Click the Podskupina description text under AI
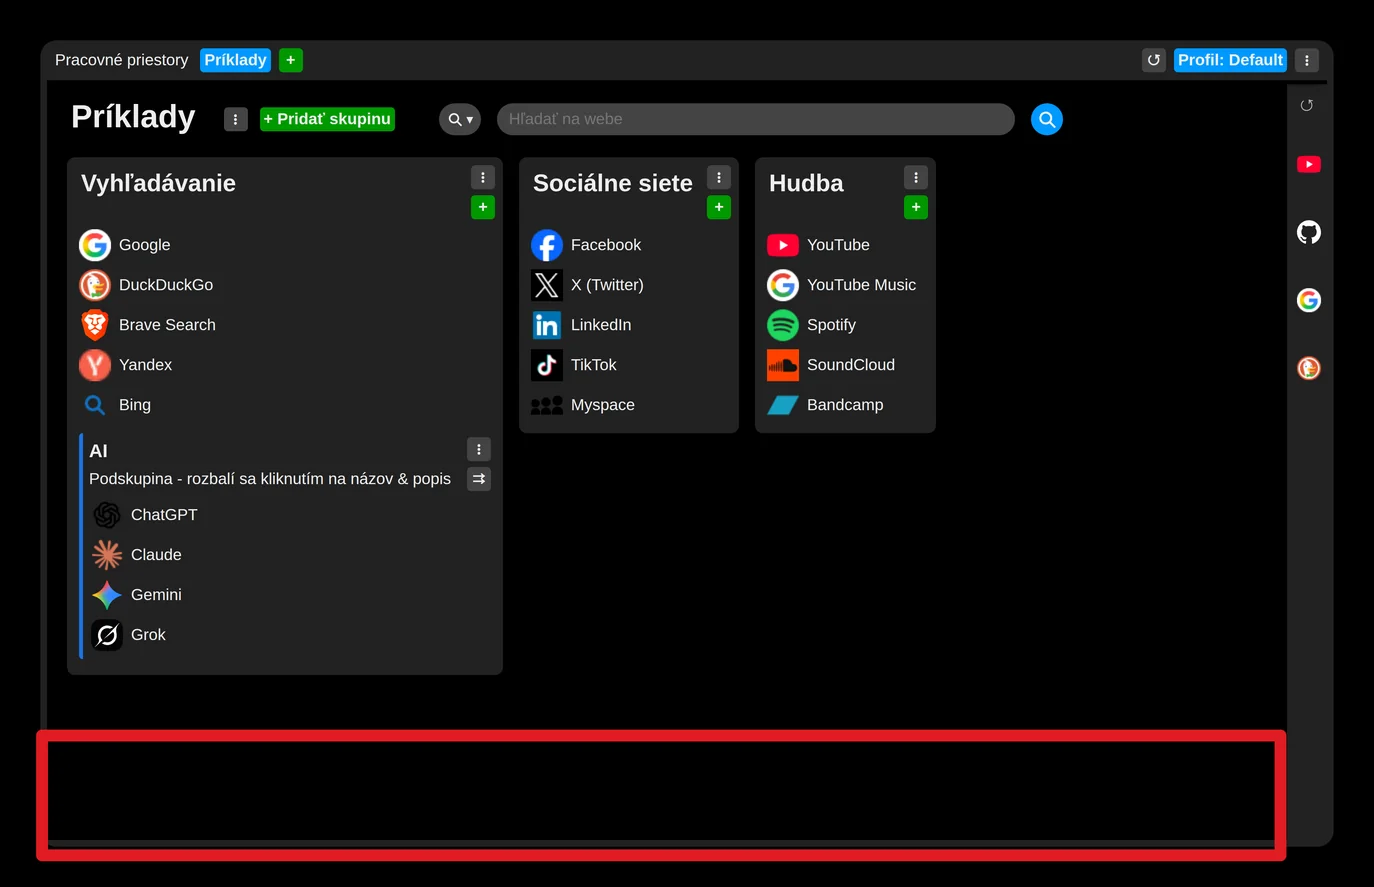Image resolution: width=1374 pixels, height=887 pixels. (270, 479)
